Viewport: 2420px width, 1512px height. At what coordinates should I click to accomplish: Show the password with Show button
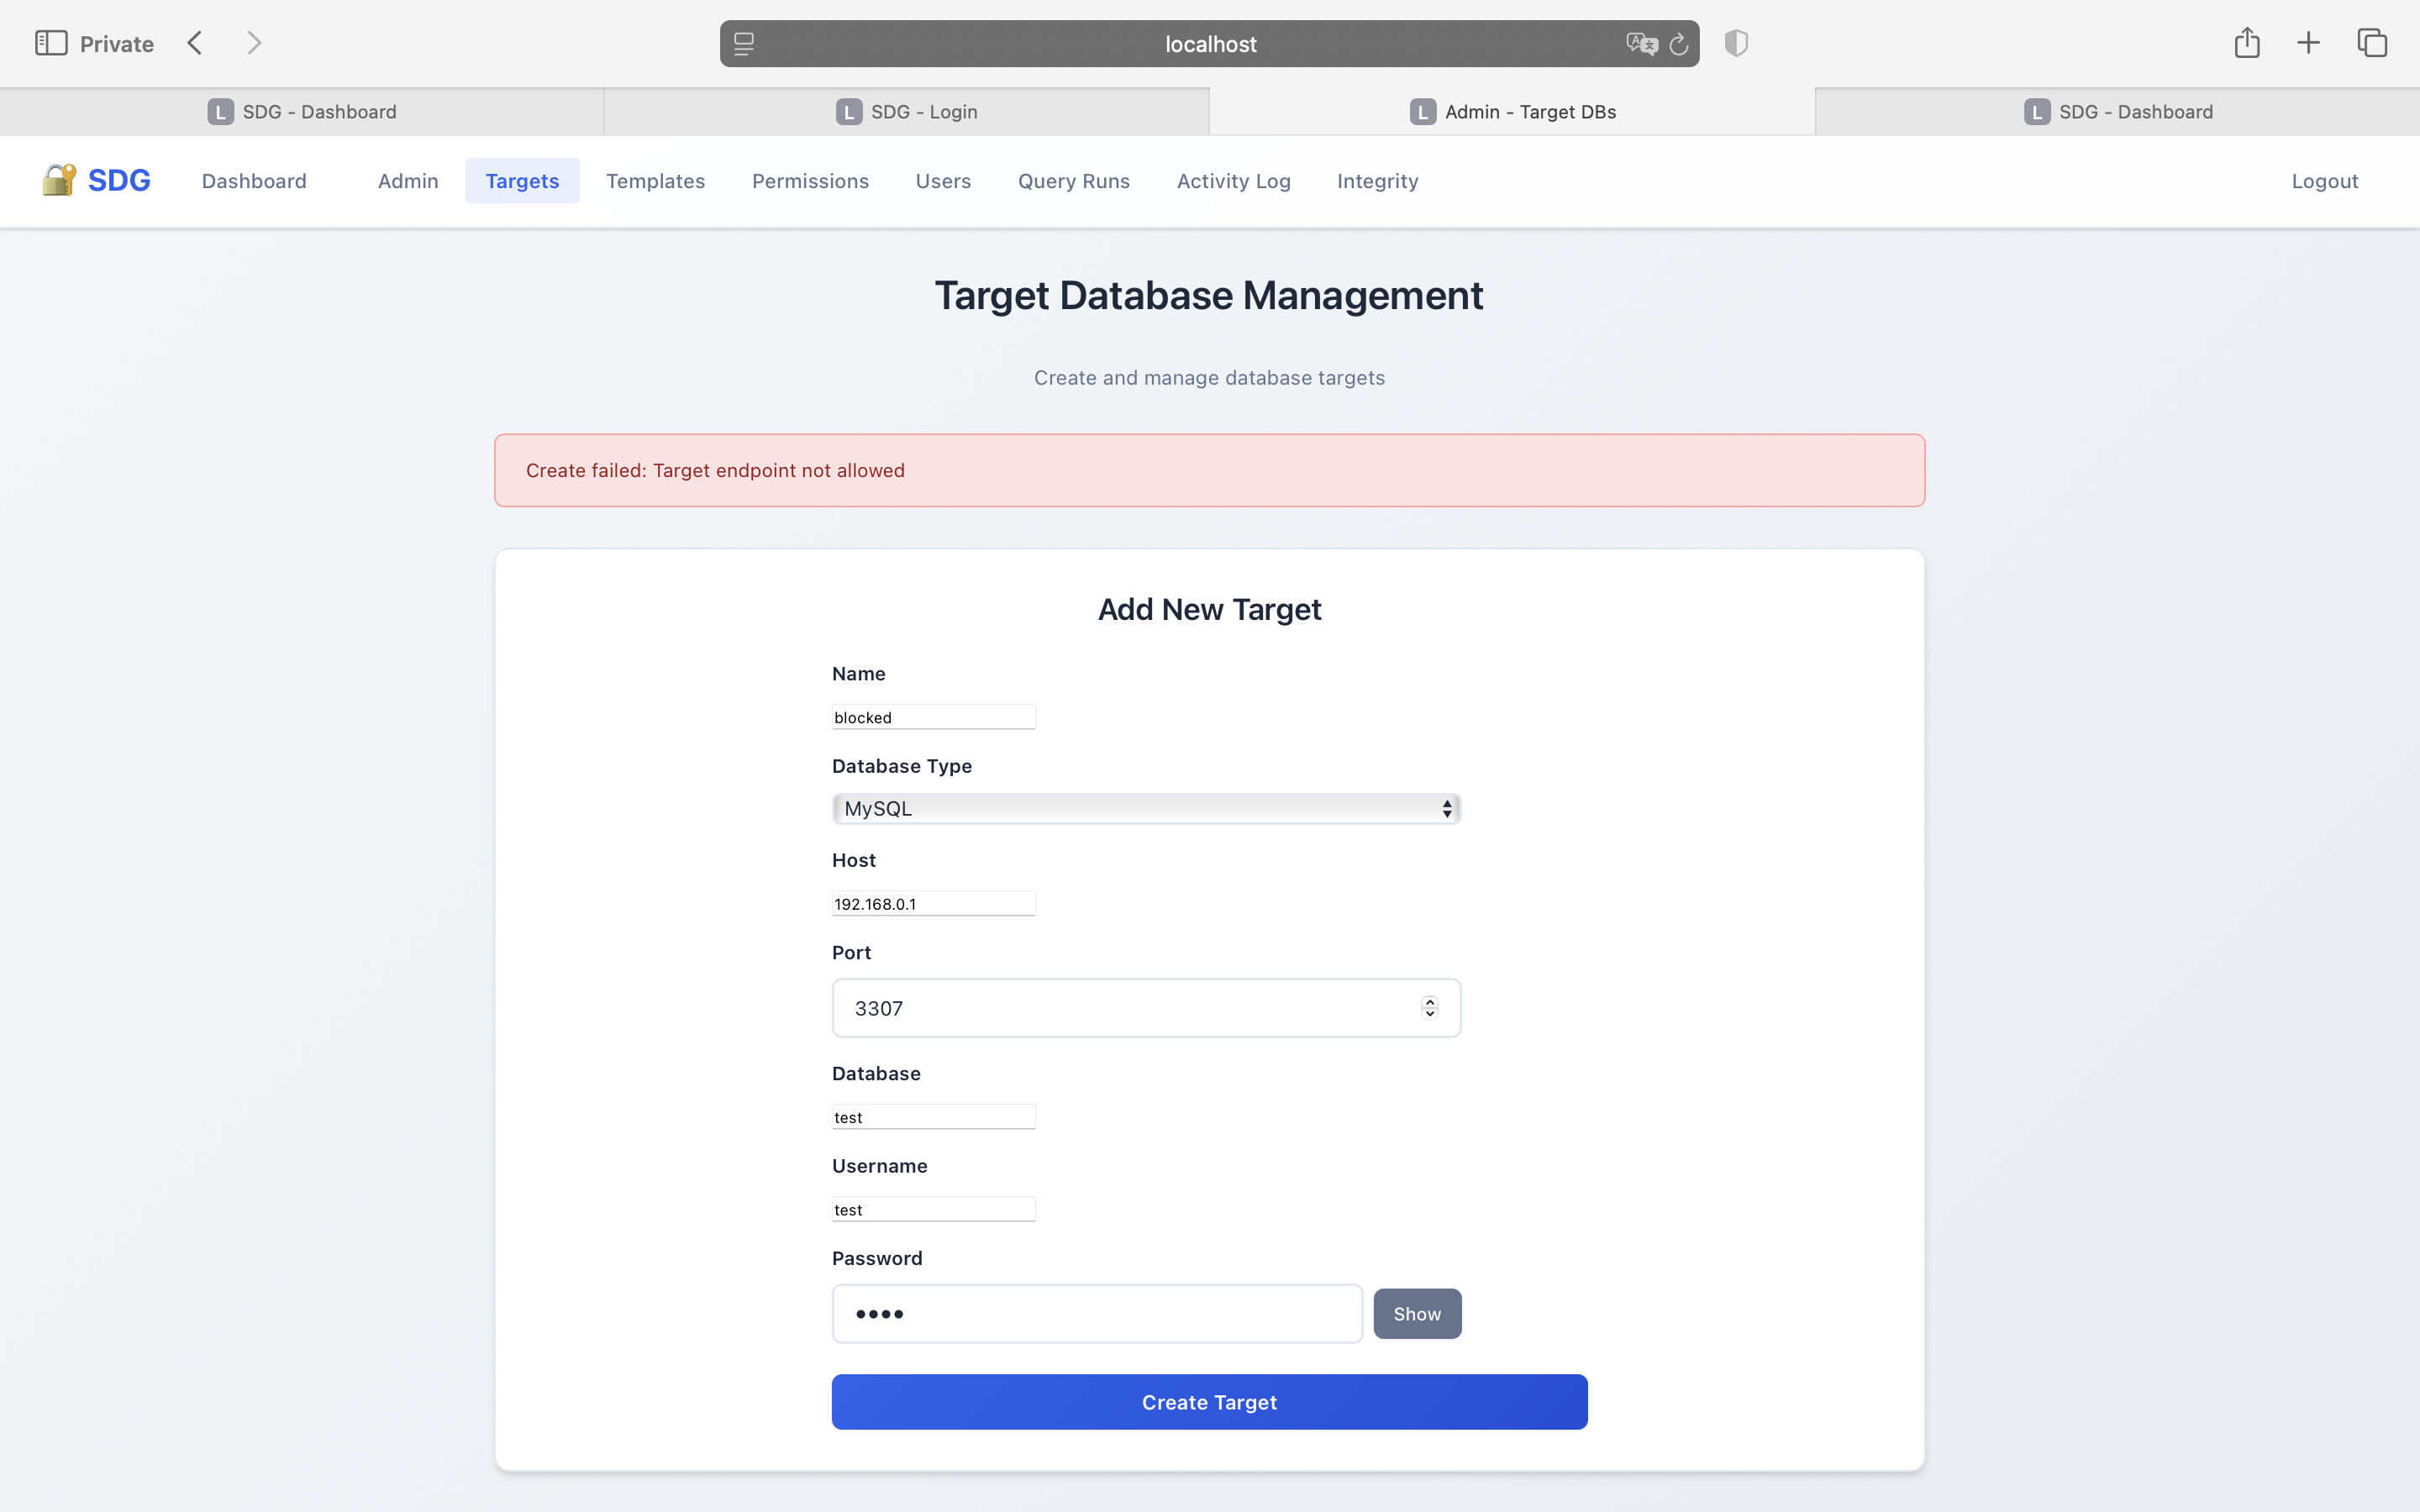click(x=1416, y=1313)
